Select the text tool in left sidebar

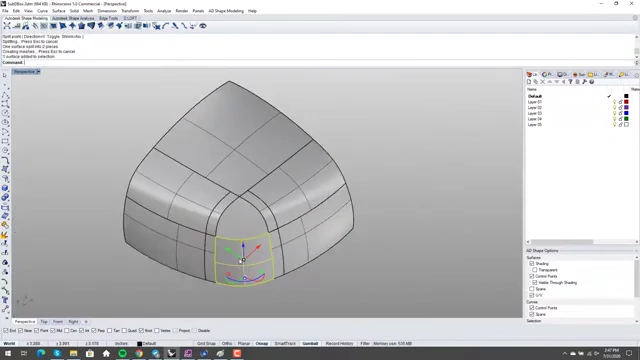point(5,300)
